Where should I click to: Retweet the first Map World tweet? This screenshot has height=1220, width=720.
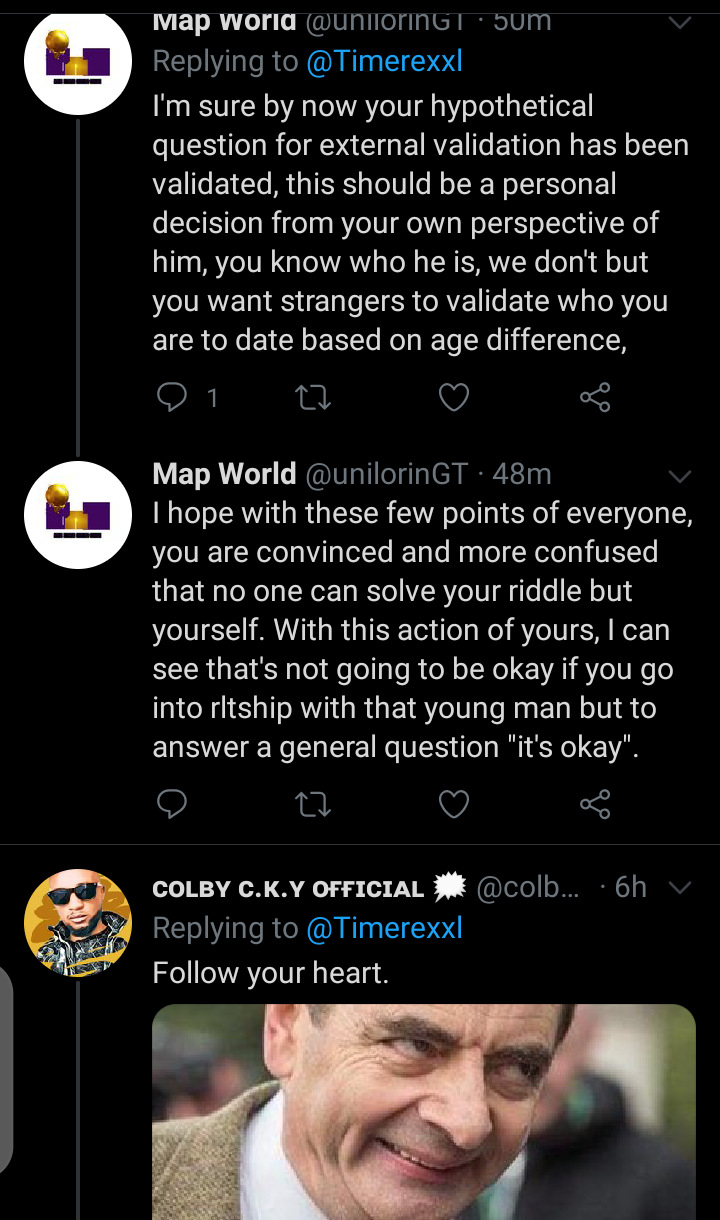point(314,398)
